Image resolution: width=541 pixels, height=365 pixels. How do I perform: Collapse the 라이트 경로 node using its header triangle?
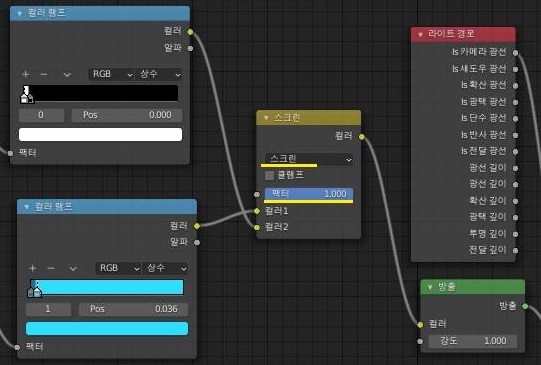(x=420, y=34)
